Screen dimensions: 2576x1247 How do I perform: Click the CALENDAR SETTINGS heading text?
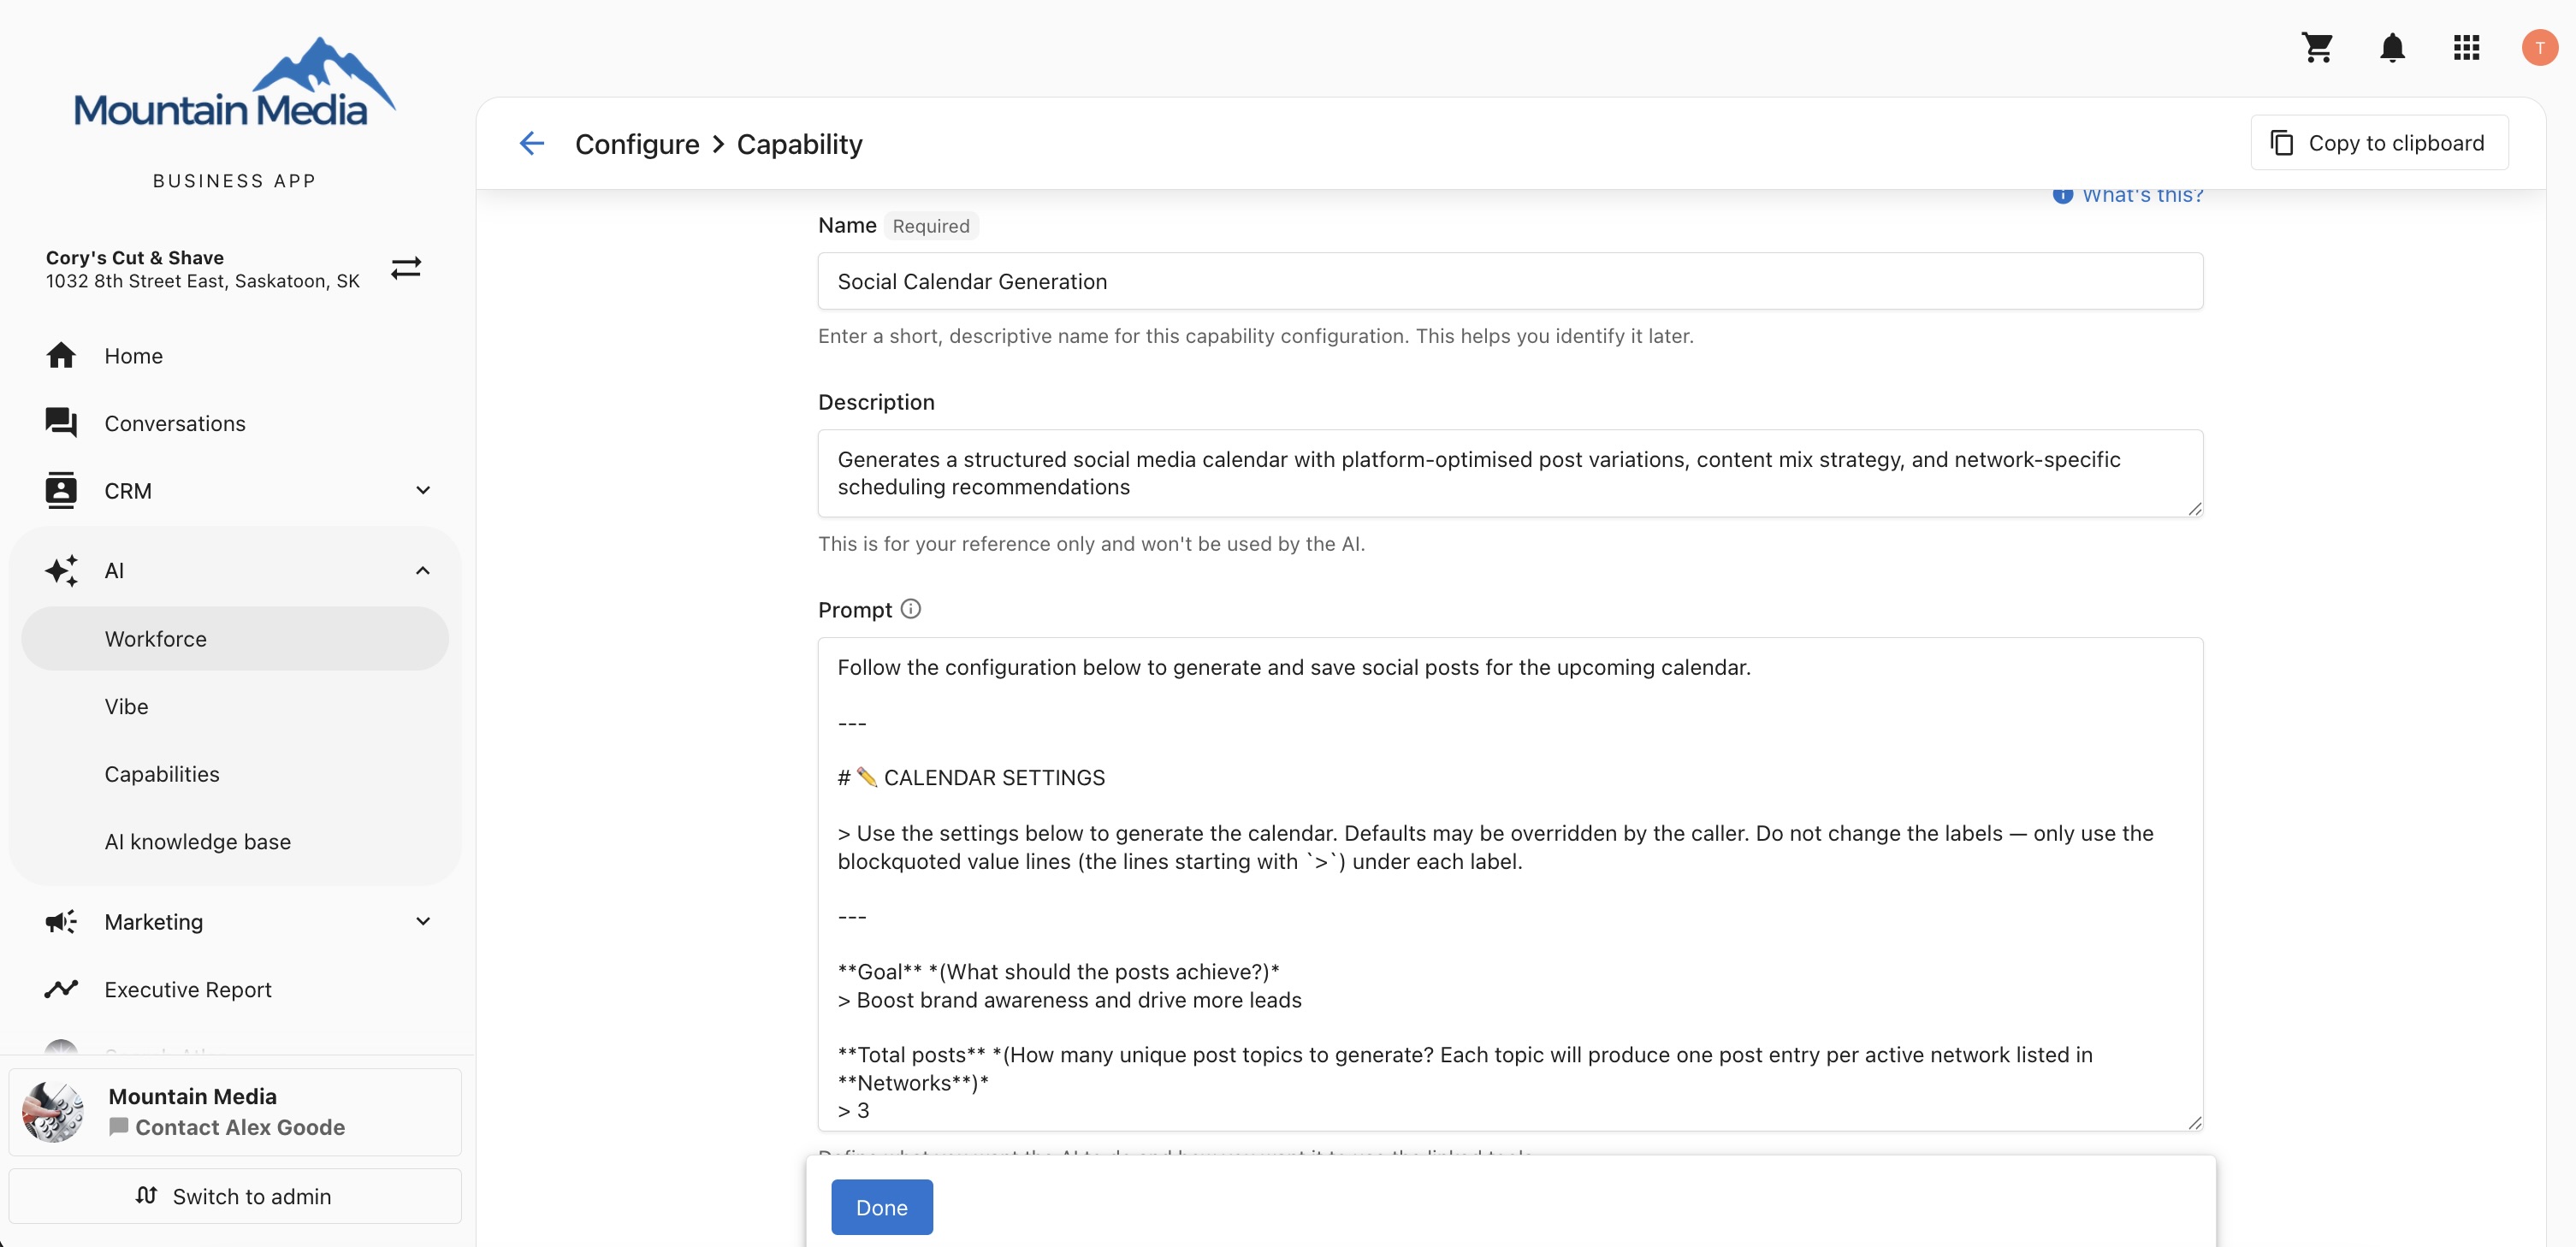pos(994,777)
